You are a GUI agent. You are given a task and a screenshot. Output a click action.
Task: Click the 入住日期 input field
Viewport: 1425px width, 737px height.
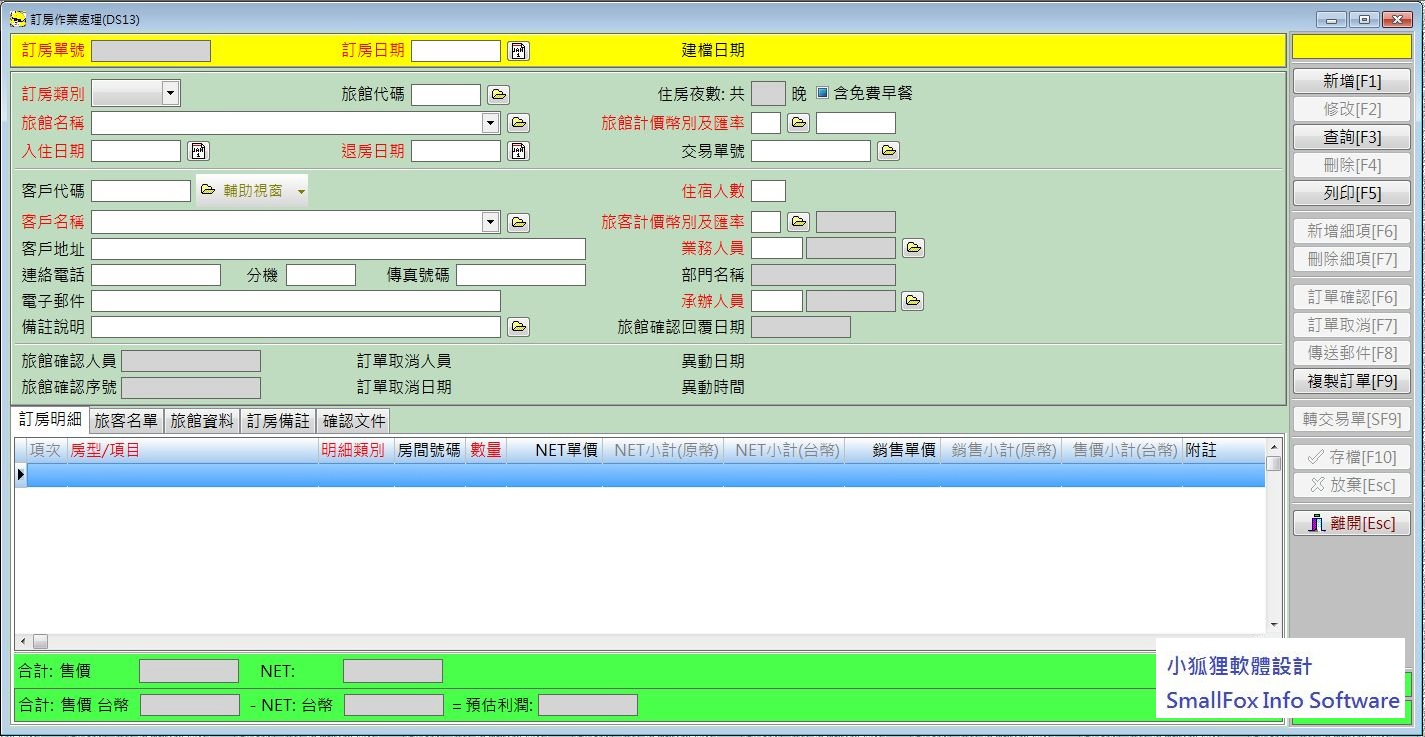136,151
